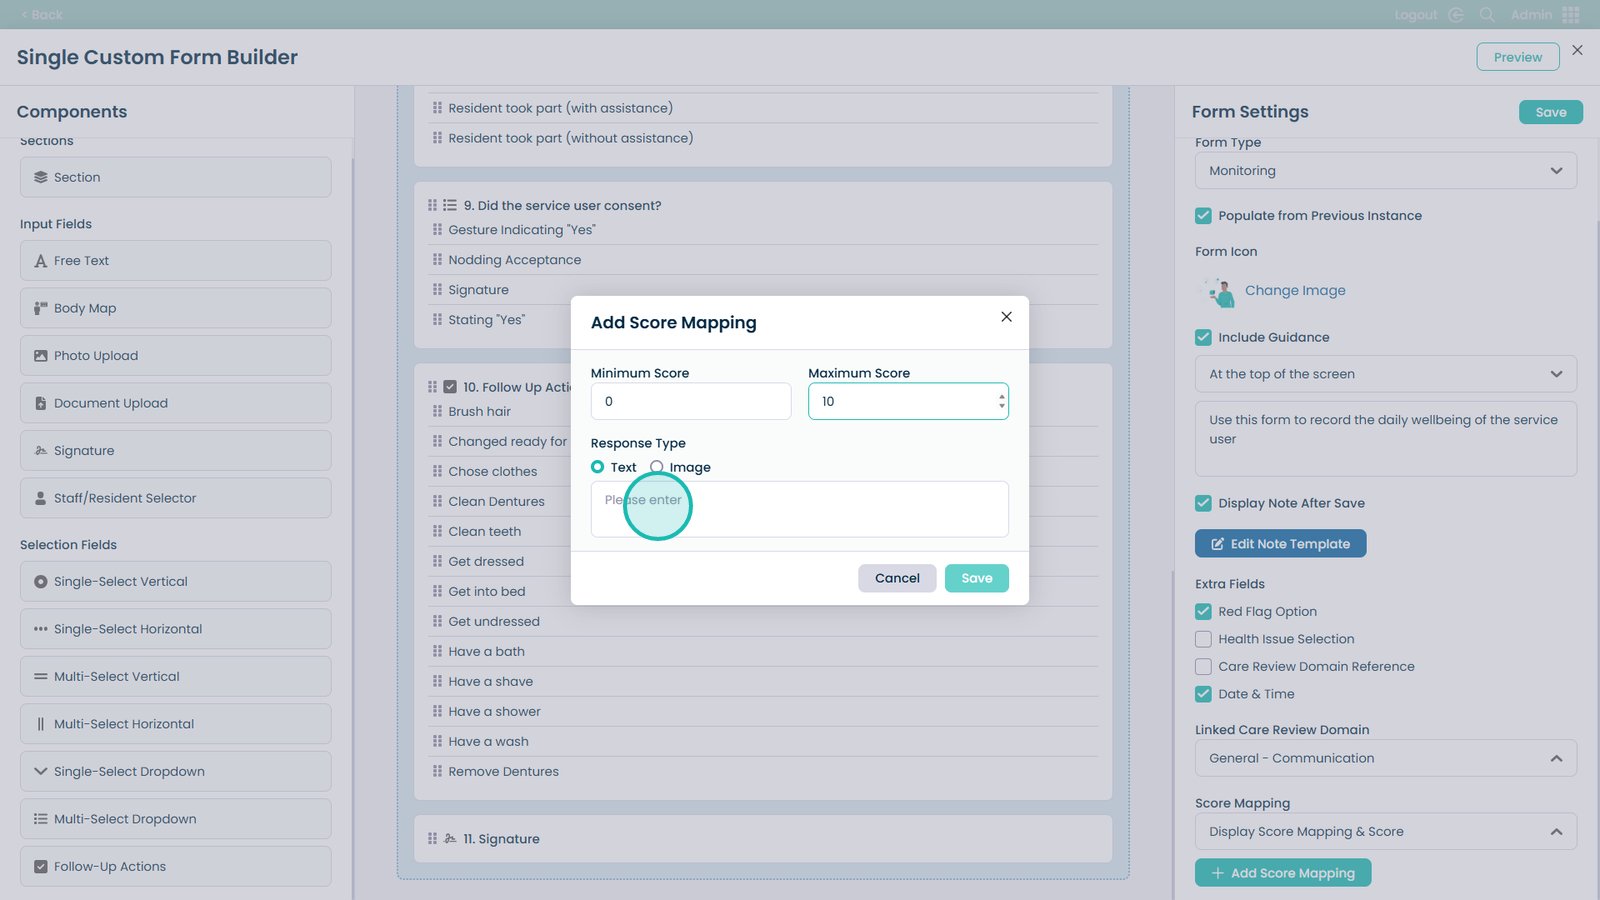Select the 'Have a bath' option row
Screen dimensions: 1600x900
click(x=763, y=652)
